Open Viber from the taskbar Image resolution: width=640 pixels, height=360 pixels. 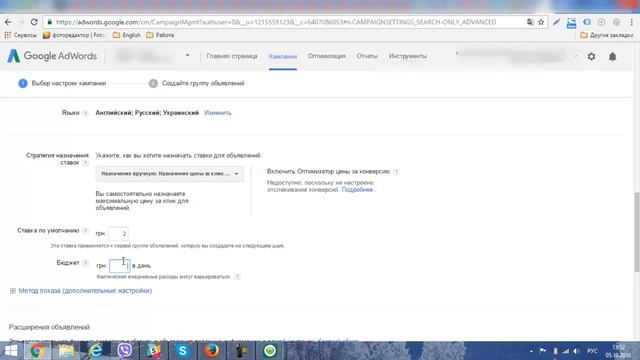pyautogui.click(x=124, y=351)
